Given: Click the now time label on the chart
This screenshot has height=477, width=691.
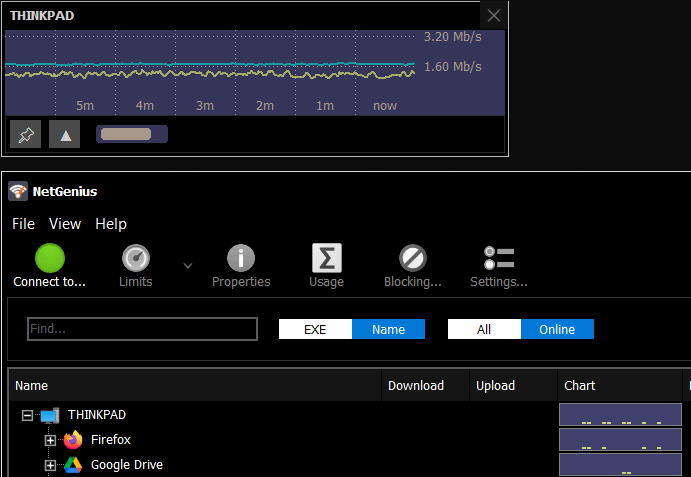Looking at the screenshot, I should click(x=385, y=106).
